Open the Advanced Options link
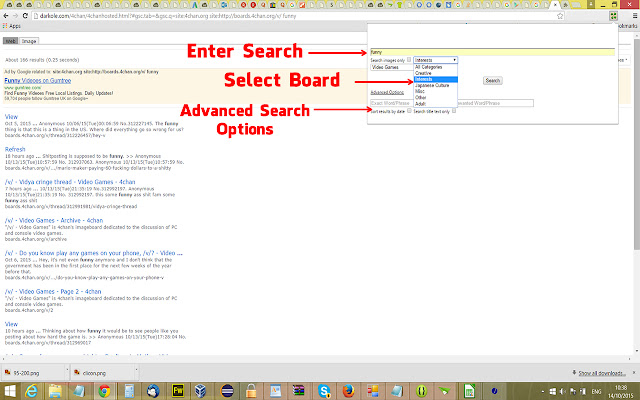640x400 pixels. click(x=387, y=92)
